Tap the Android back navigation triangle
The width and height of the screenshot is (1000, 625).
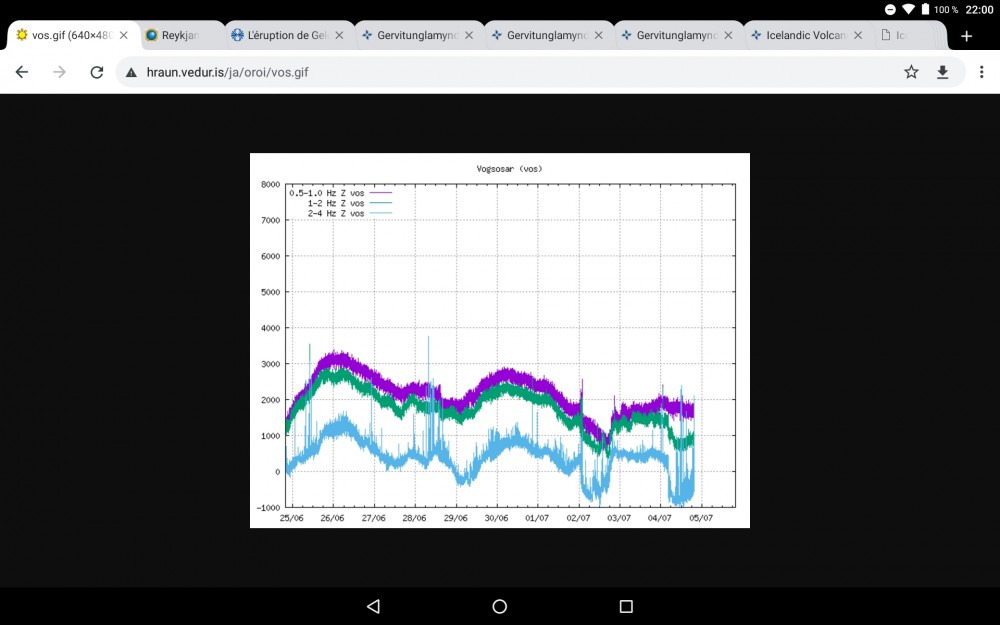[373, 606]
